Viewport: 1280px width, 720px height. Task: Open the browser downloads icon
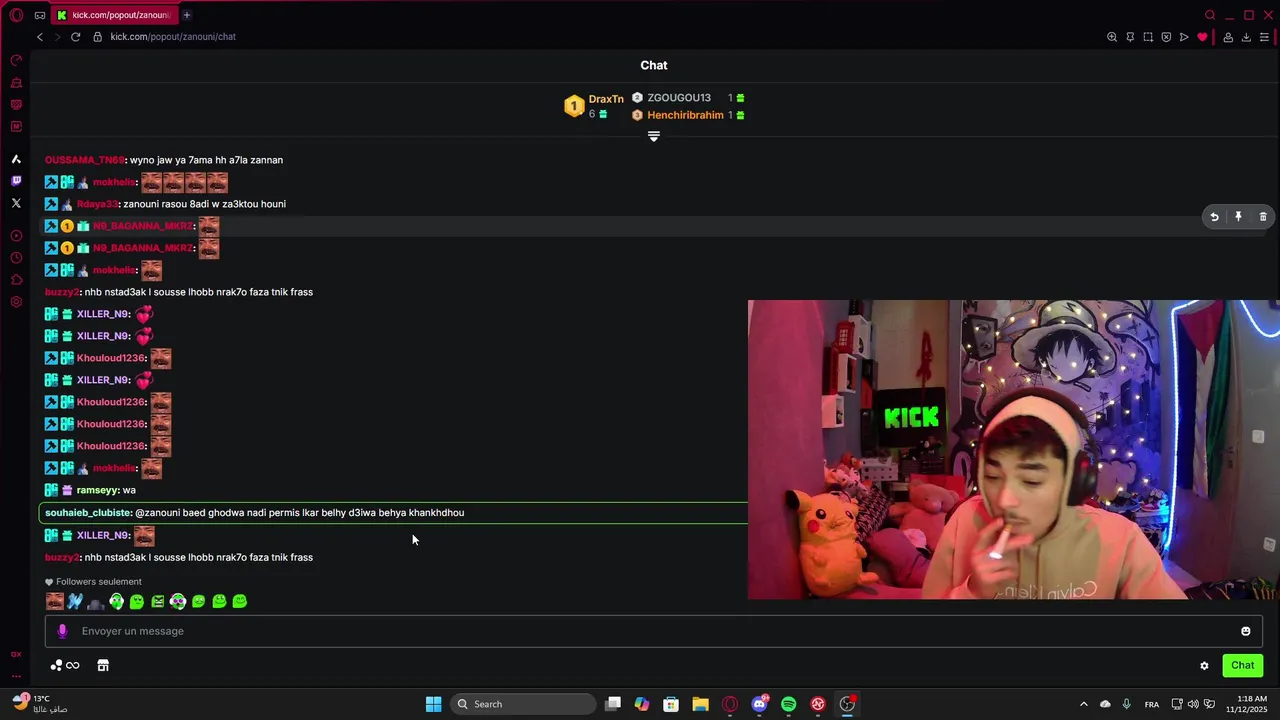point(1246,37)
